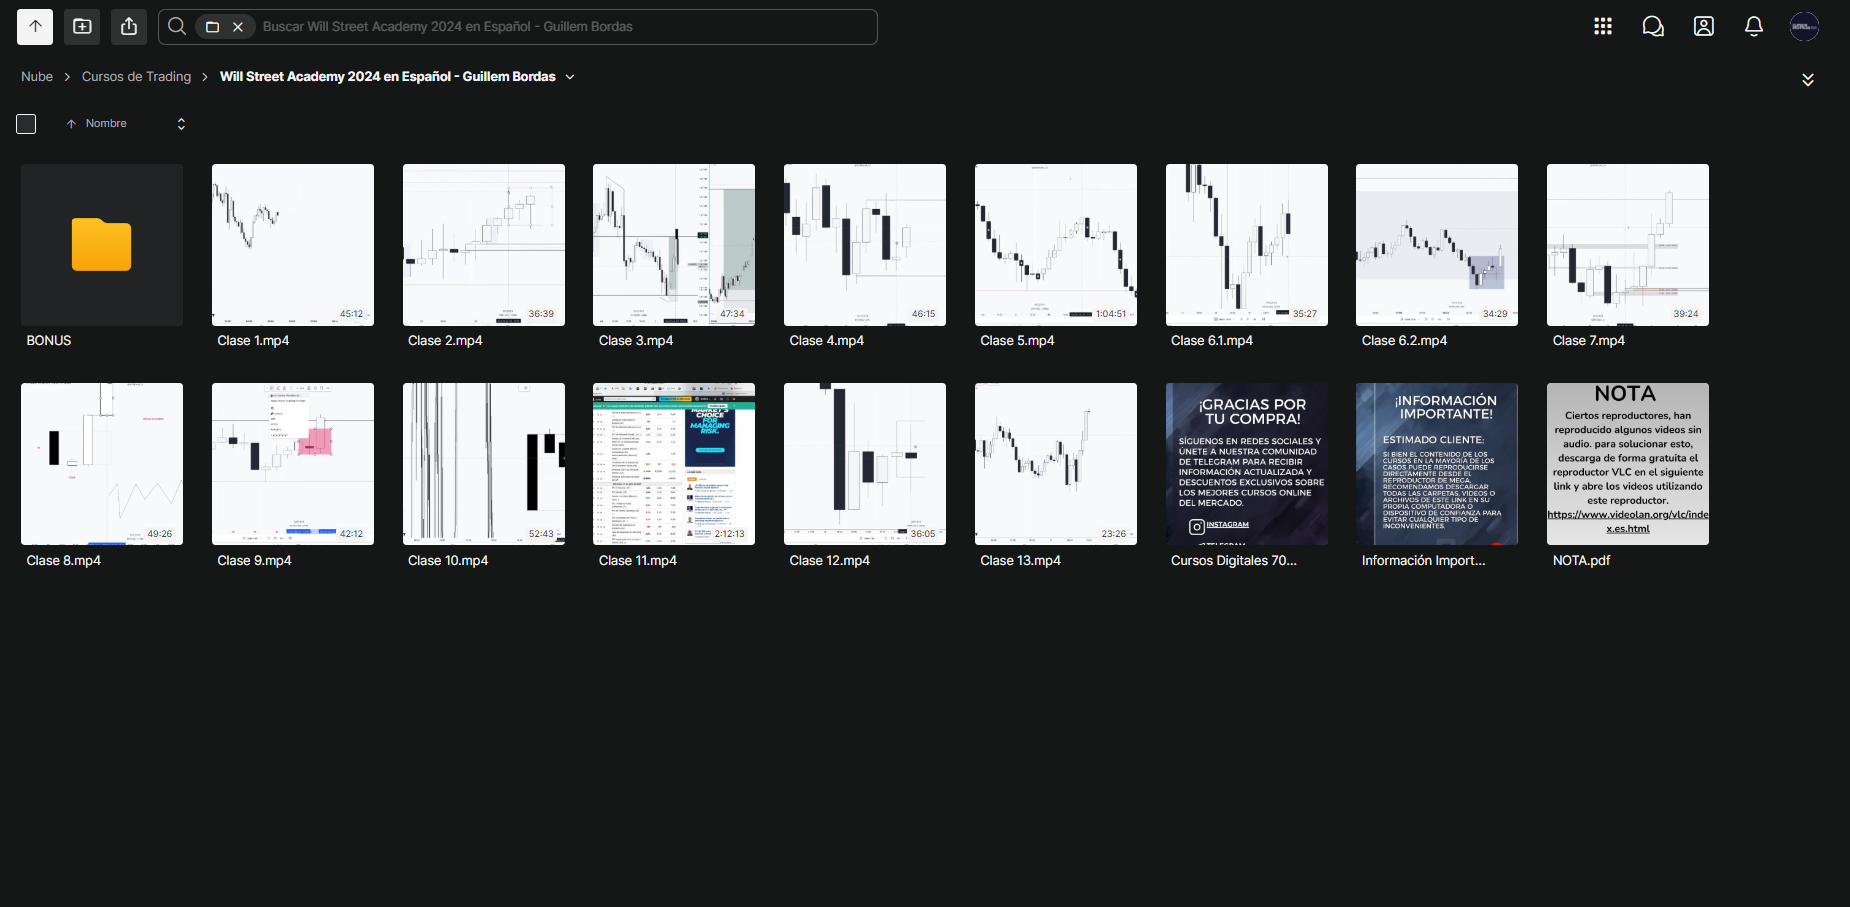Select the Clase 4.mp4 thumbnail
The width and height of the screenshot is (1850, 907).
coord(865,245)
